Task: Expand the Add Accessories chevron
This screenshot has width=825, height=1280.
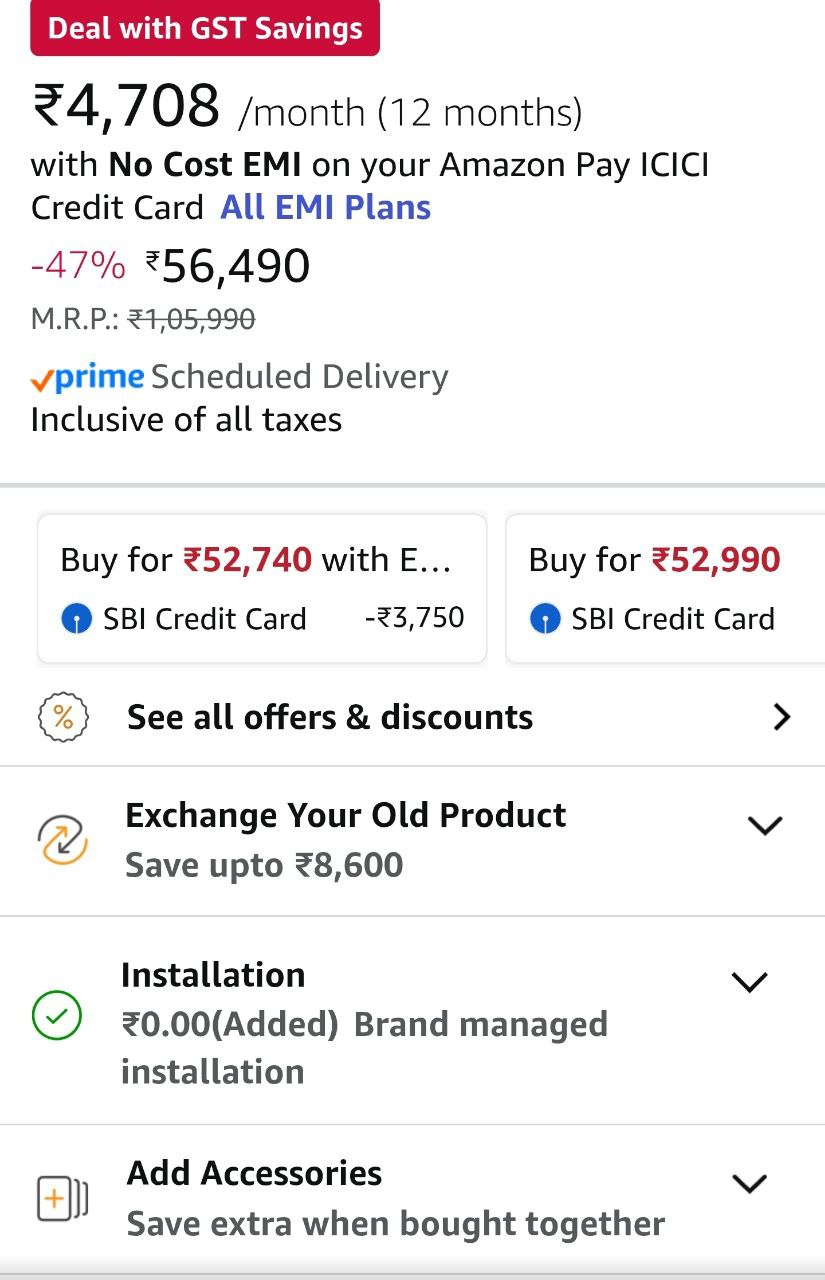Action: 749,1184
